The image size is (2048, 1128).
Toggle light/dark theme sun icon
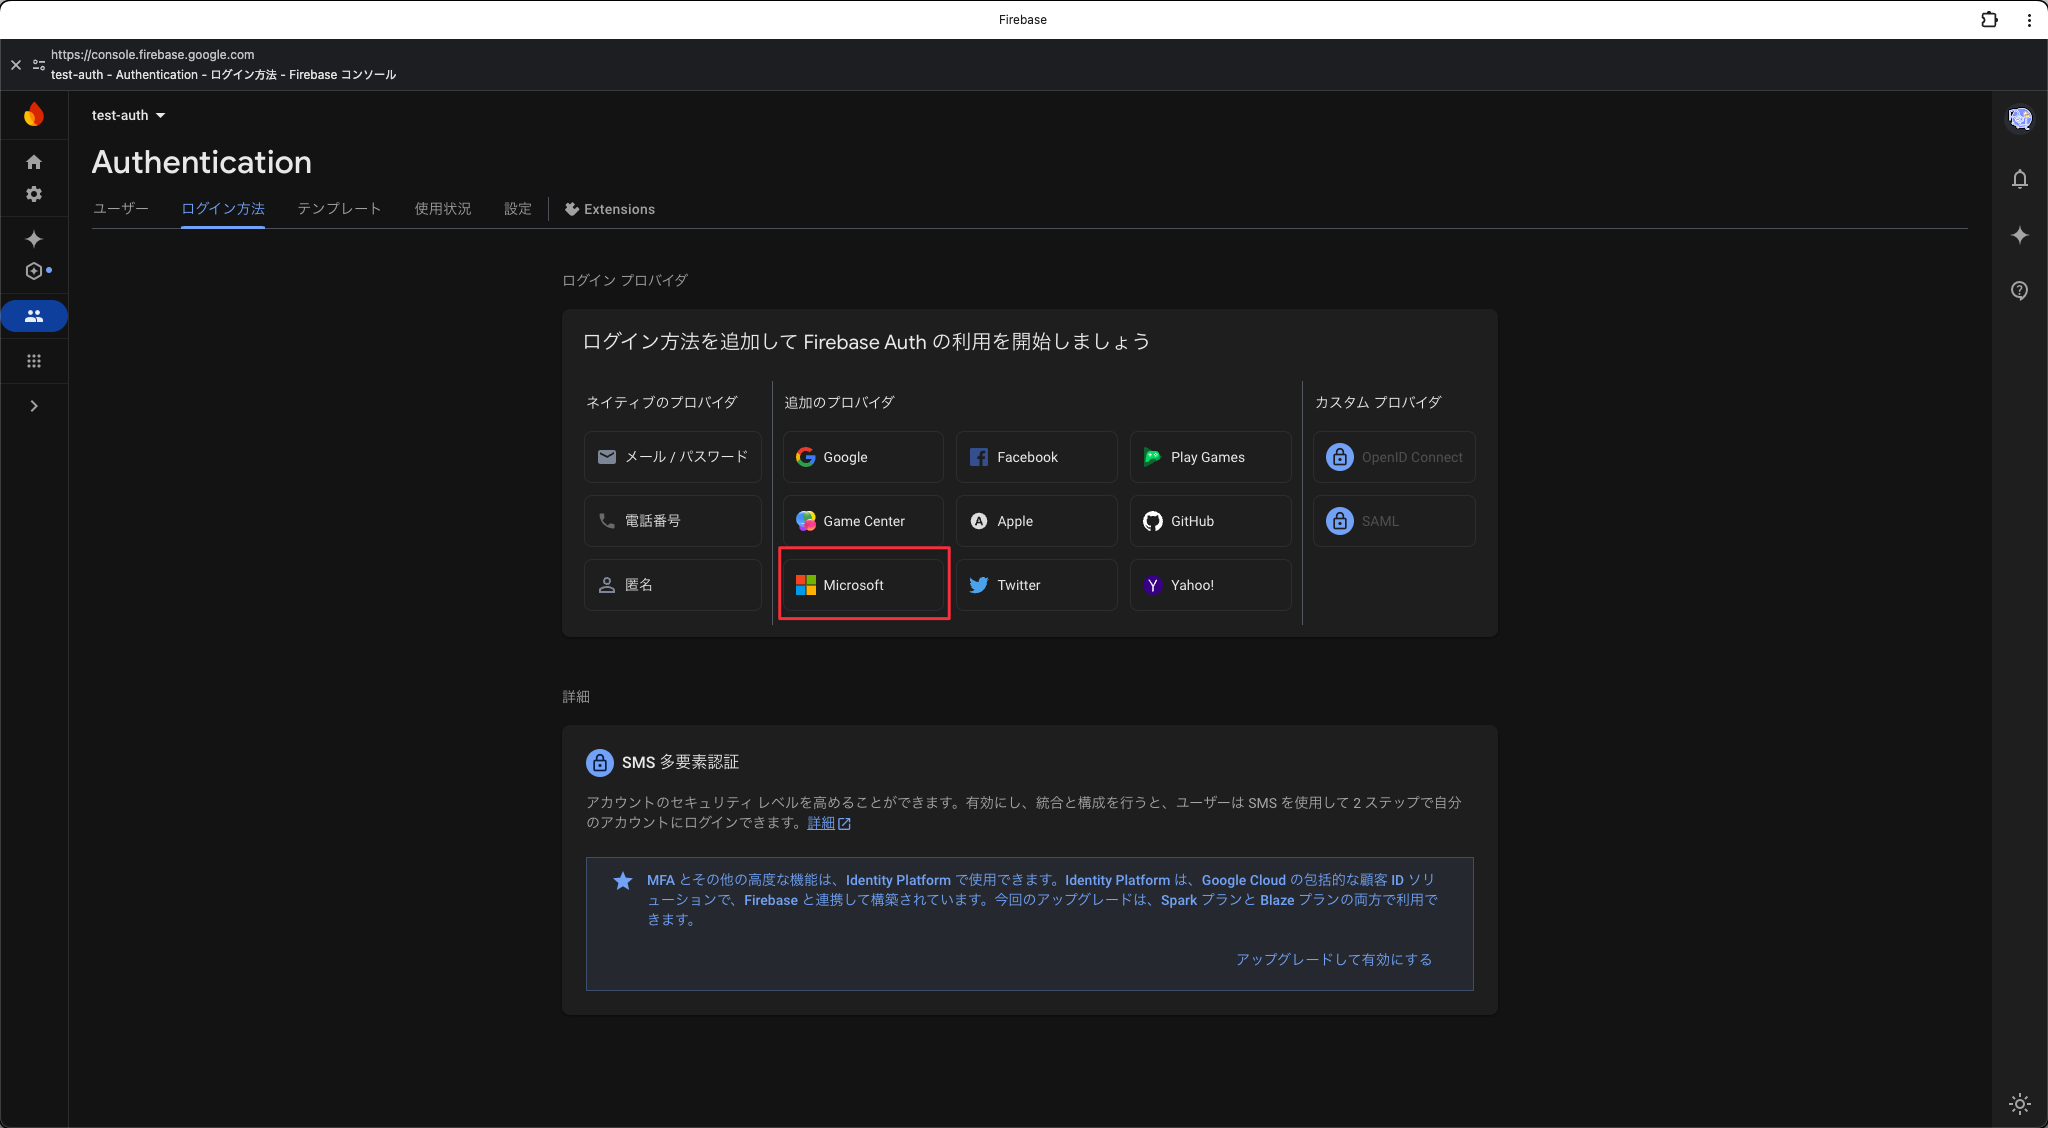tap(2019, 1104)
